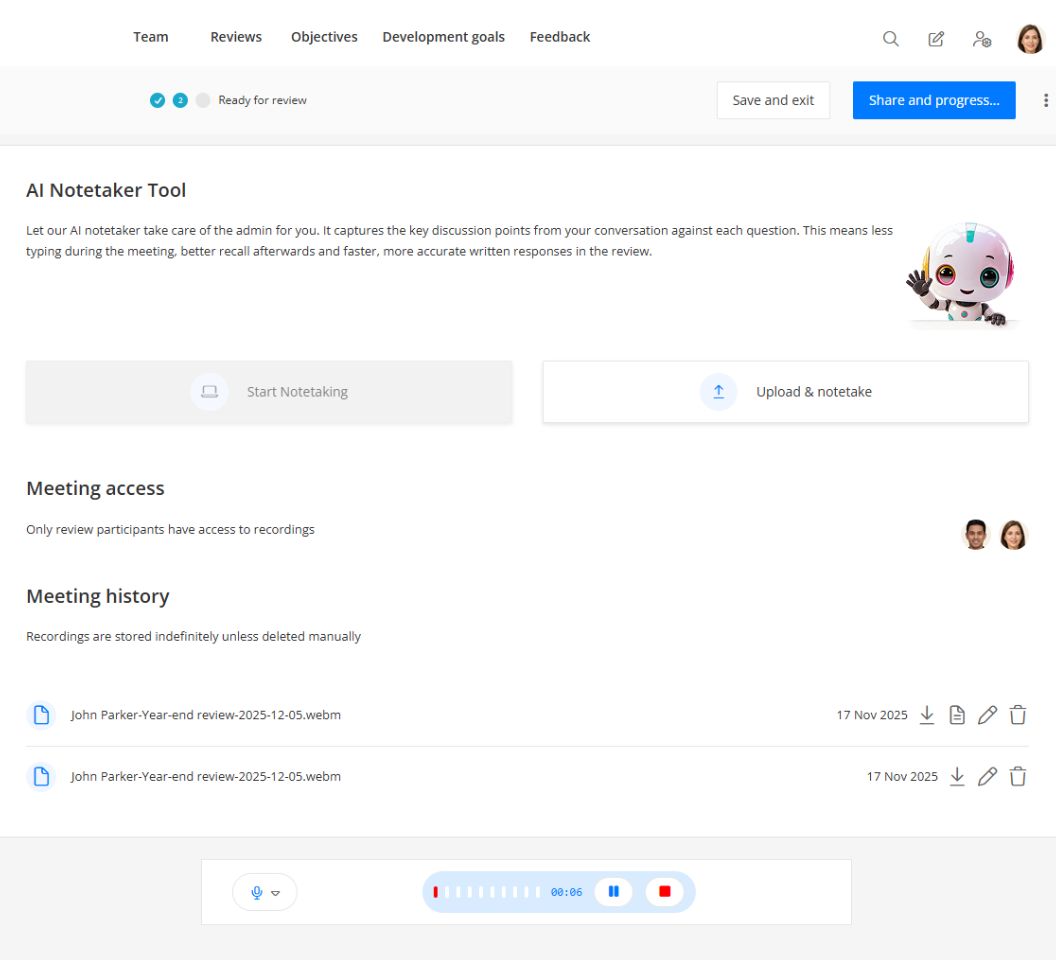Click the 00:06 recording timer

click(x=566, y=892)
